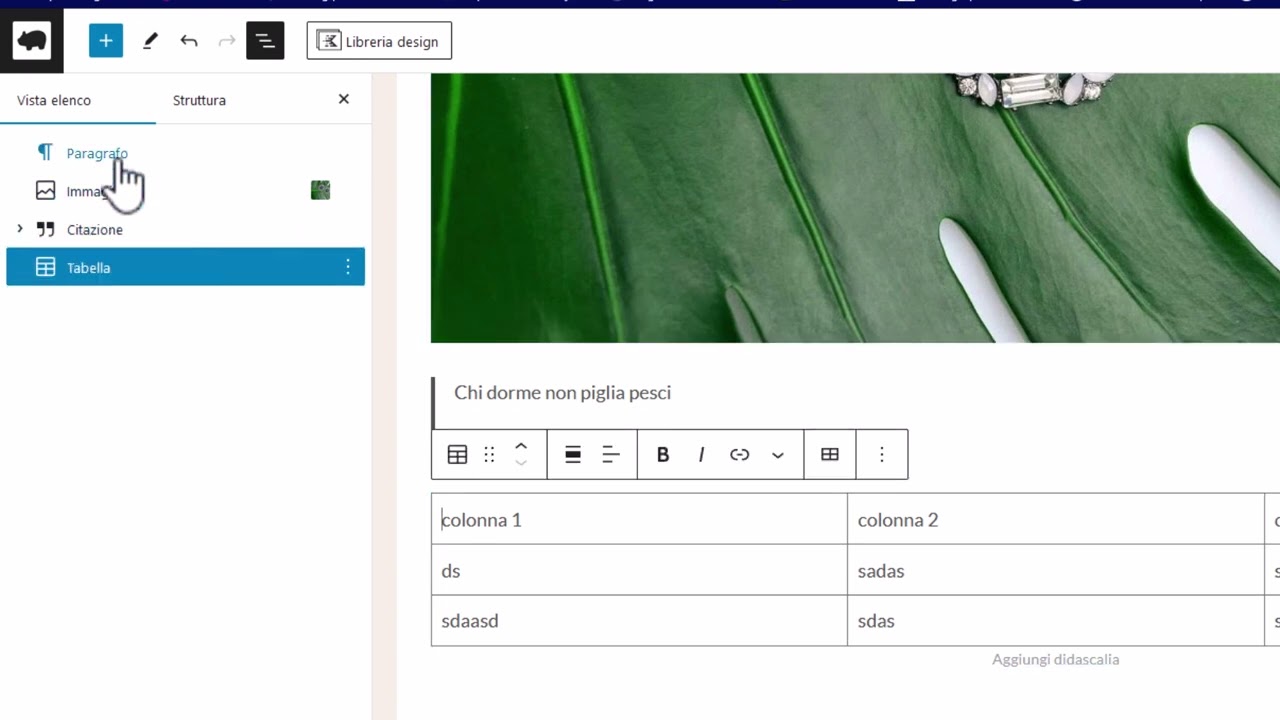Switch to the Struttura tab

point(199,100)
